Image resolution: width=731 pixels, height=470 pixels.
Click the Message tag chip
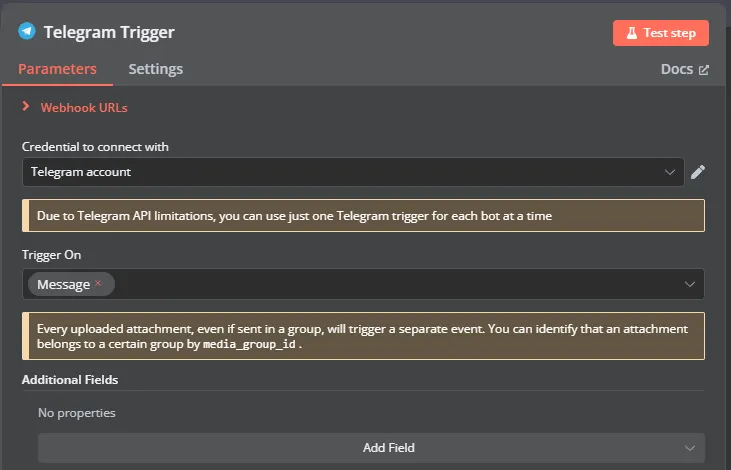click(71, 284)
